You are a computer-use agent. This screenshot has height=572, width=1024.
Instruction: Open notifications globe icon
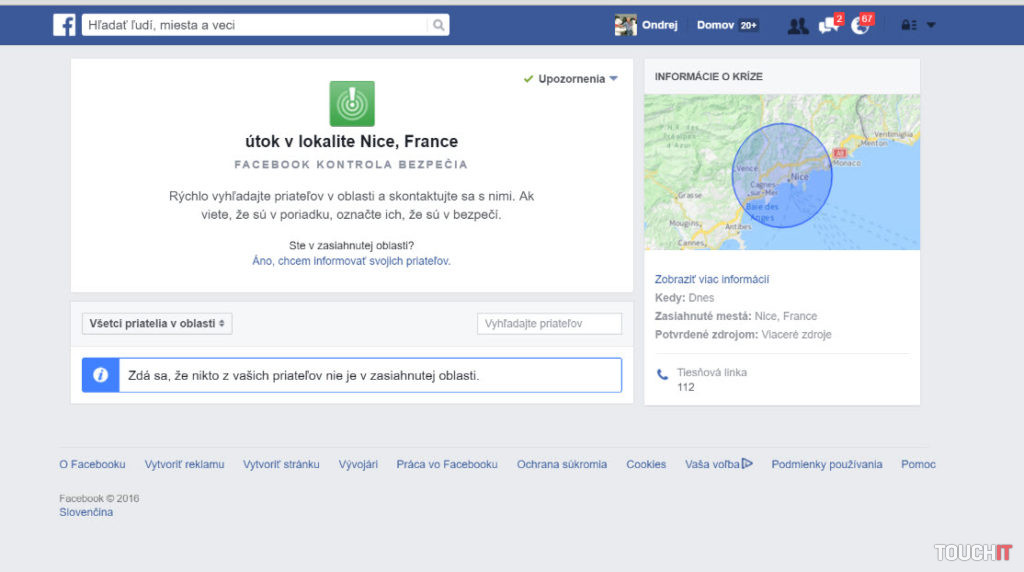[x=859, y=26]
